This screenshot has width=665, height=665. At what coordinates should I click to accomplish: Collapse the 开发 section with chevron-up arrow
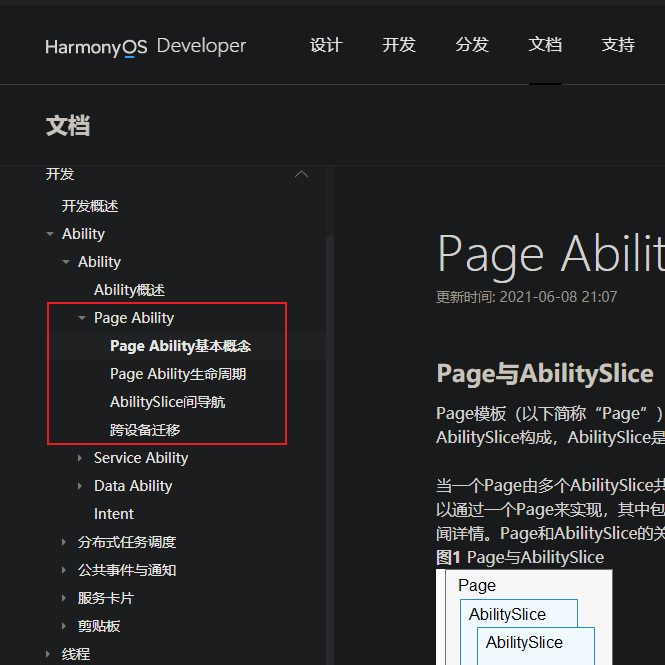[302, 174]
